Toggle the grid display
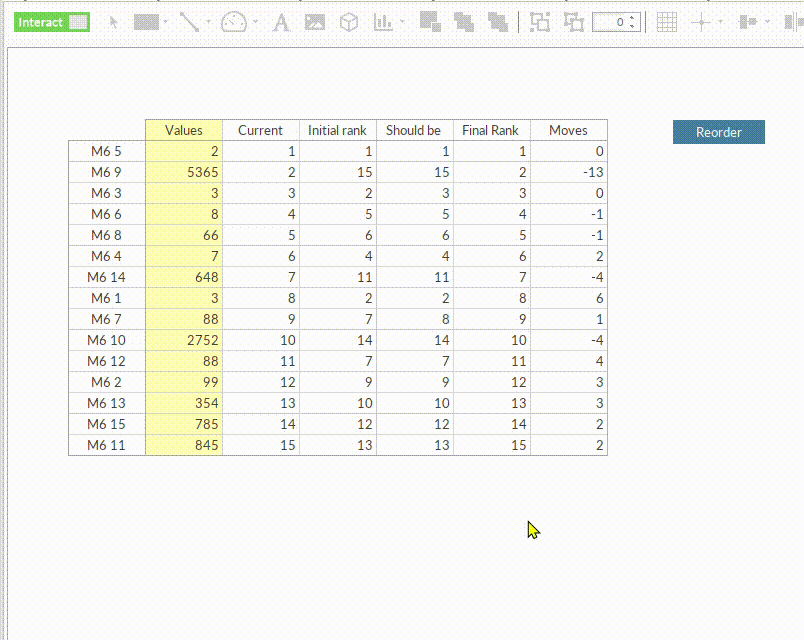 click(666, 21)
